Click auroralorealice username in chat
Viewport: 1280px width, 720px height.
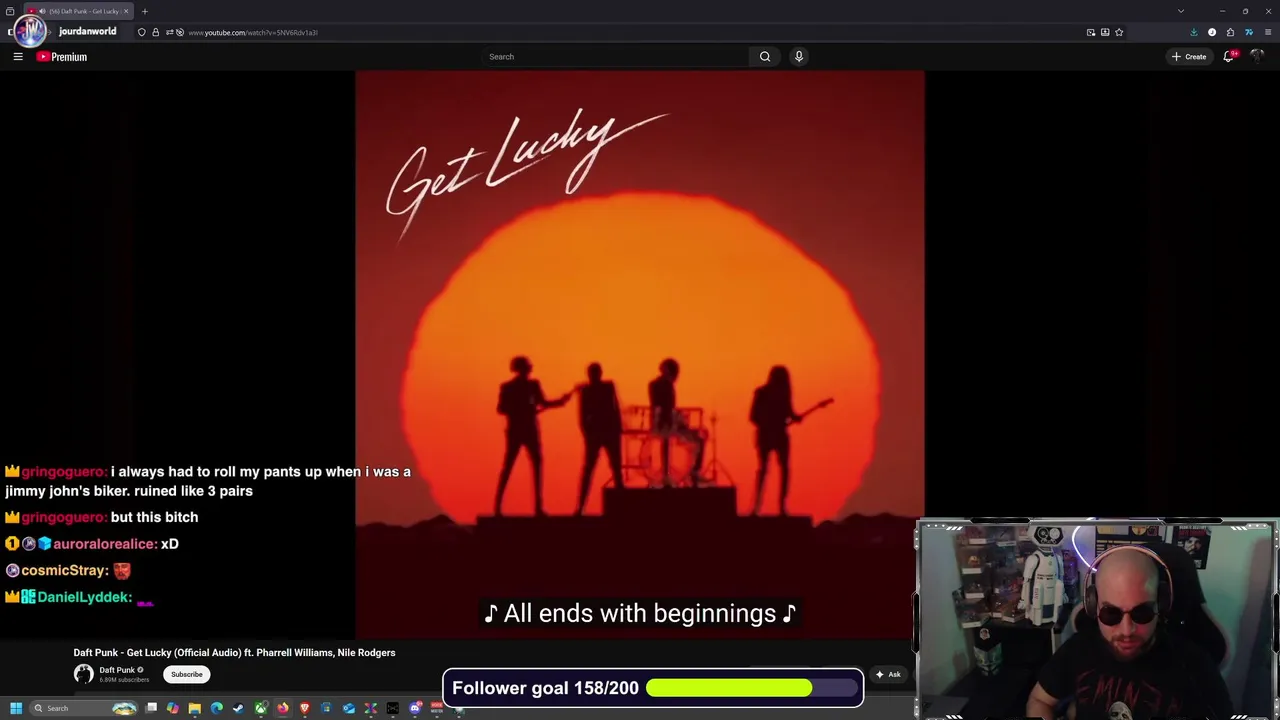coord(105,544)
